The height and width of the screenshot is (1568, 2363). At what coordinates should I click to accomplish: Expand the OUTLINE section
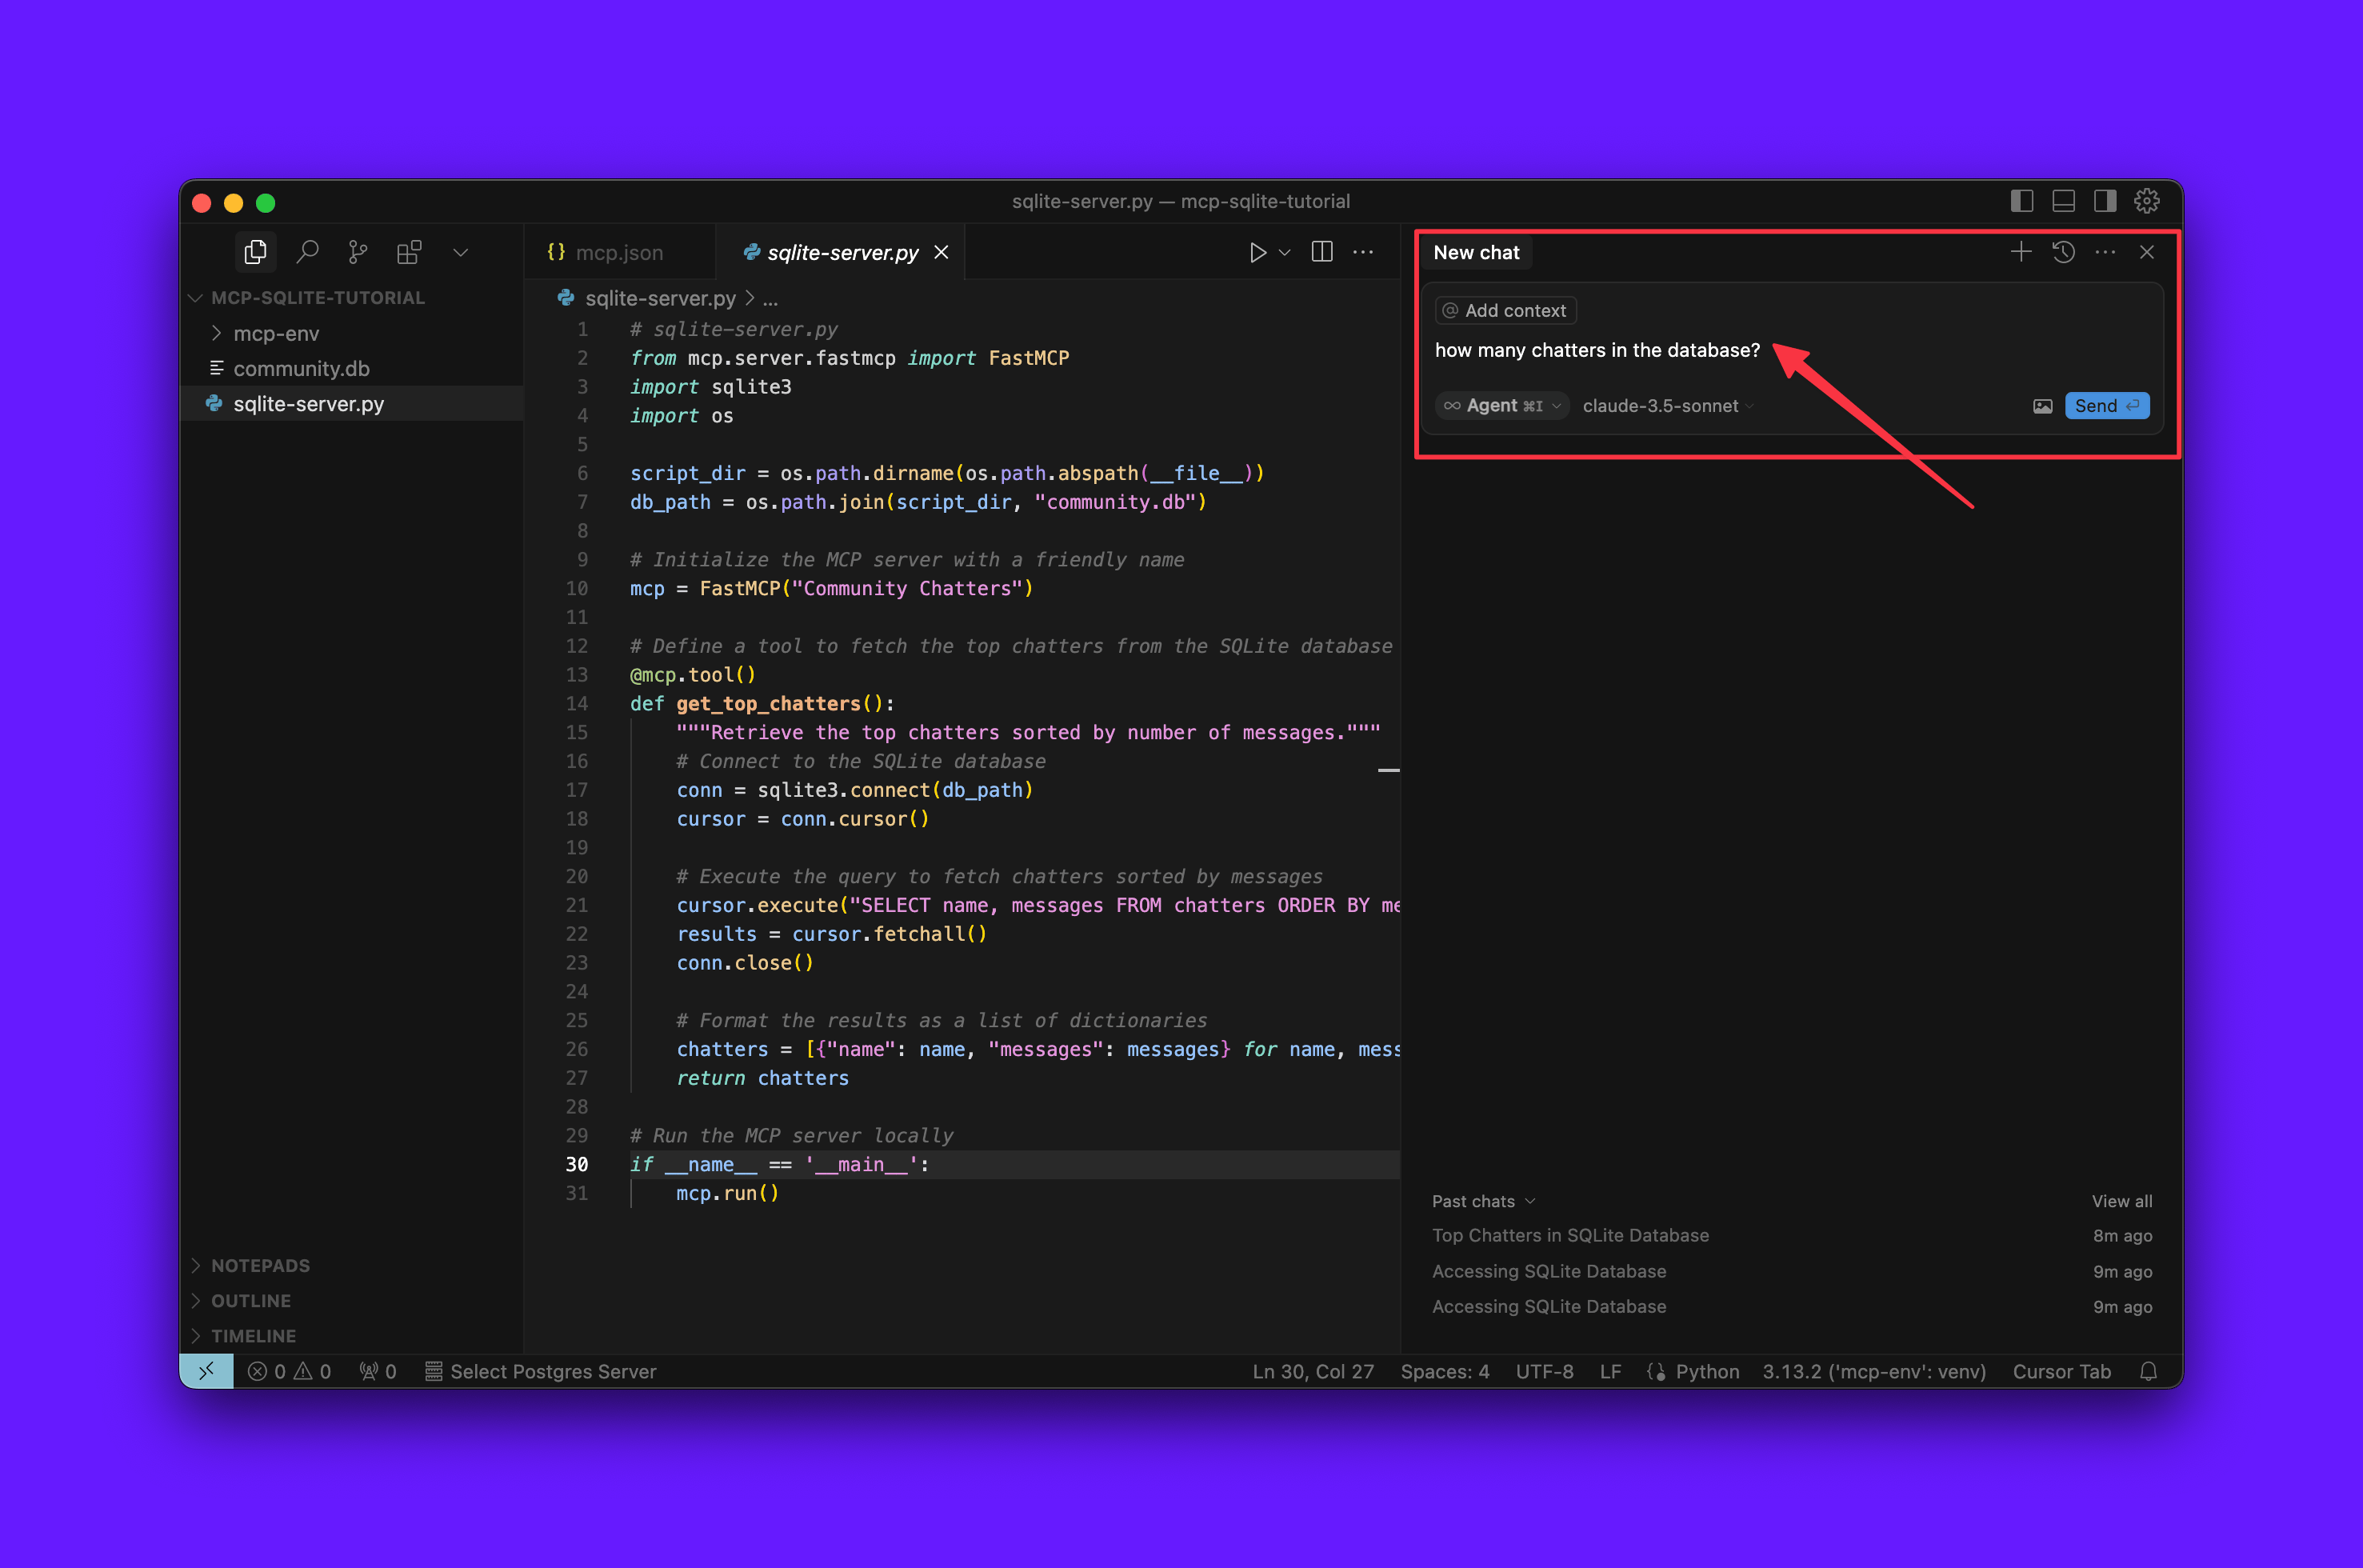tap(352, 1300)
